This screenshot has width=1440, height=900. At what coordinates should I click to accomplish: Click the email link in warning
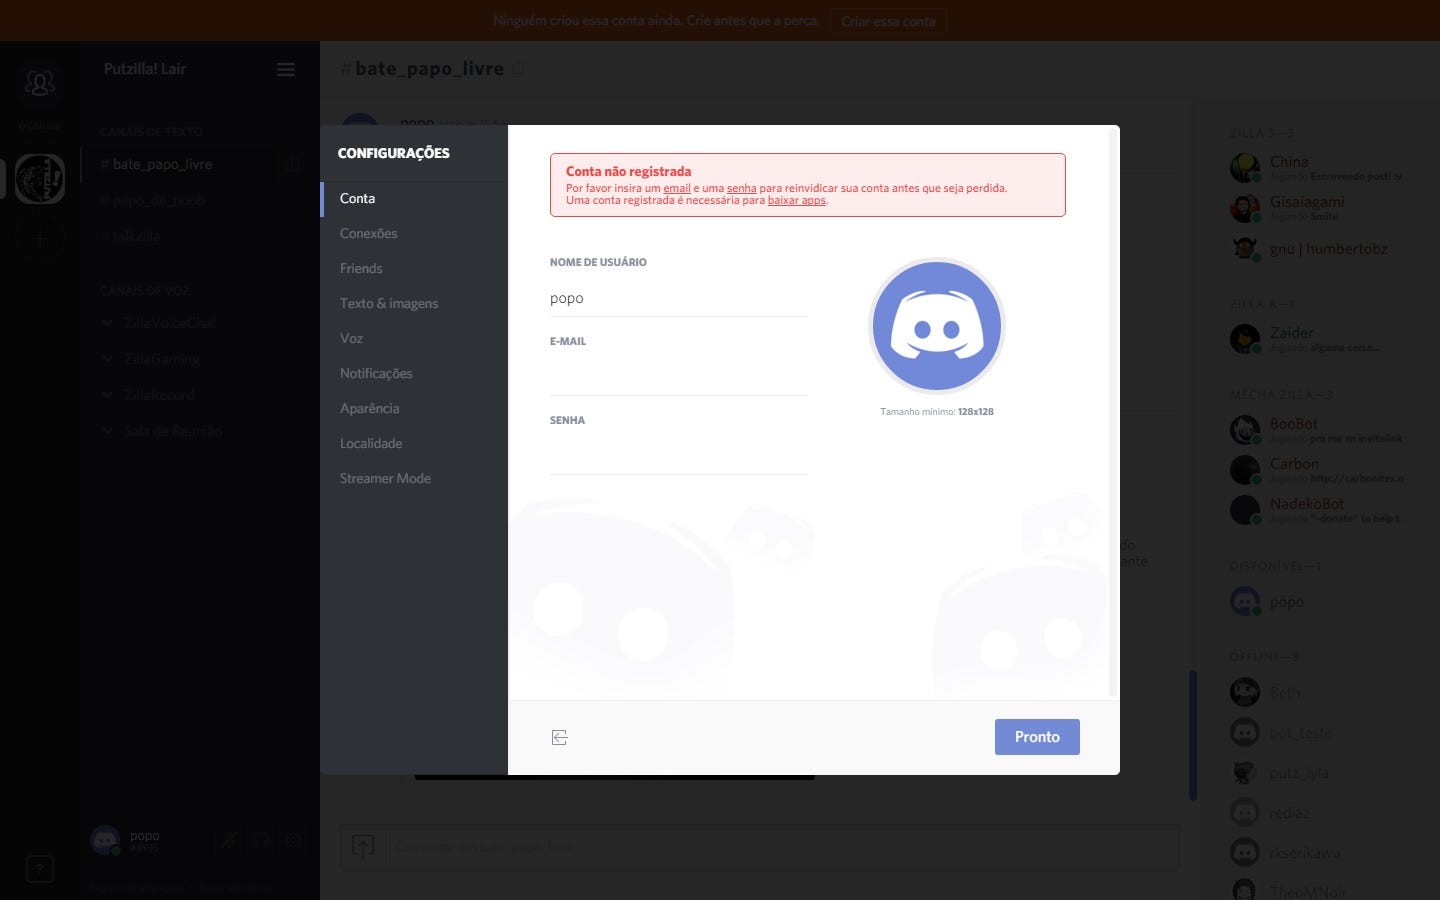(x=677, y=188)
